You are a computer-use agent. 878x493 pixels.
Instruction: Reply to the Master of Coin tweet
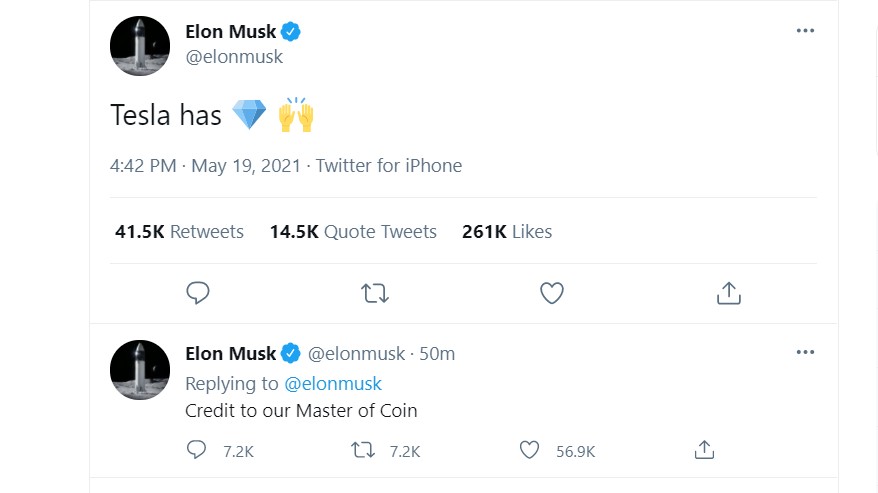[x=197, y=451]
